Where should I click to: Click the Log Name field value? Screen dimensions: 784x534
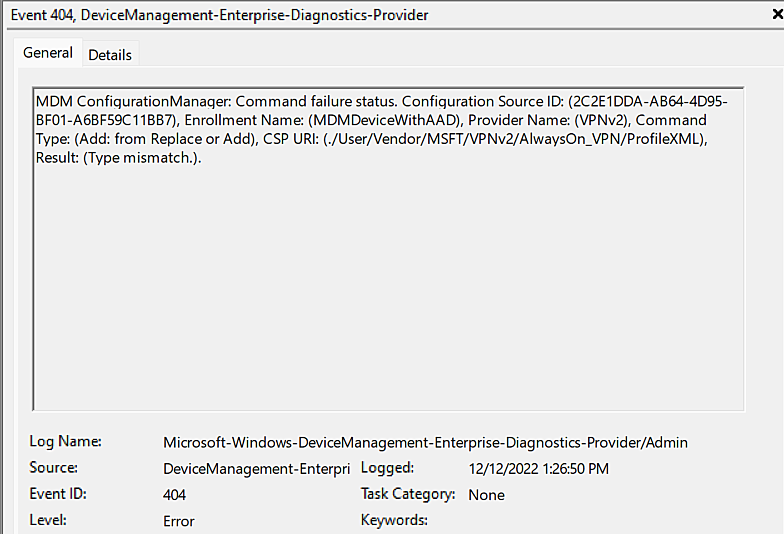coord(425,442)
